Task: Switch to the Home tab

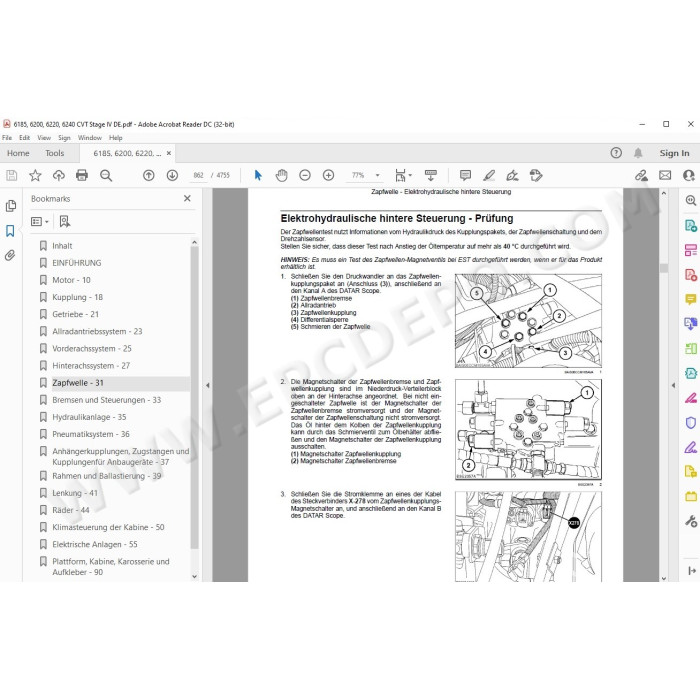Action: coord(18,153)
